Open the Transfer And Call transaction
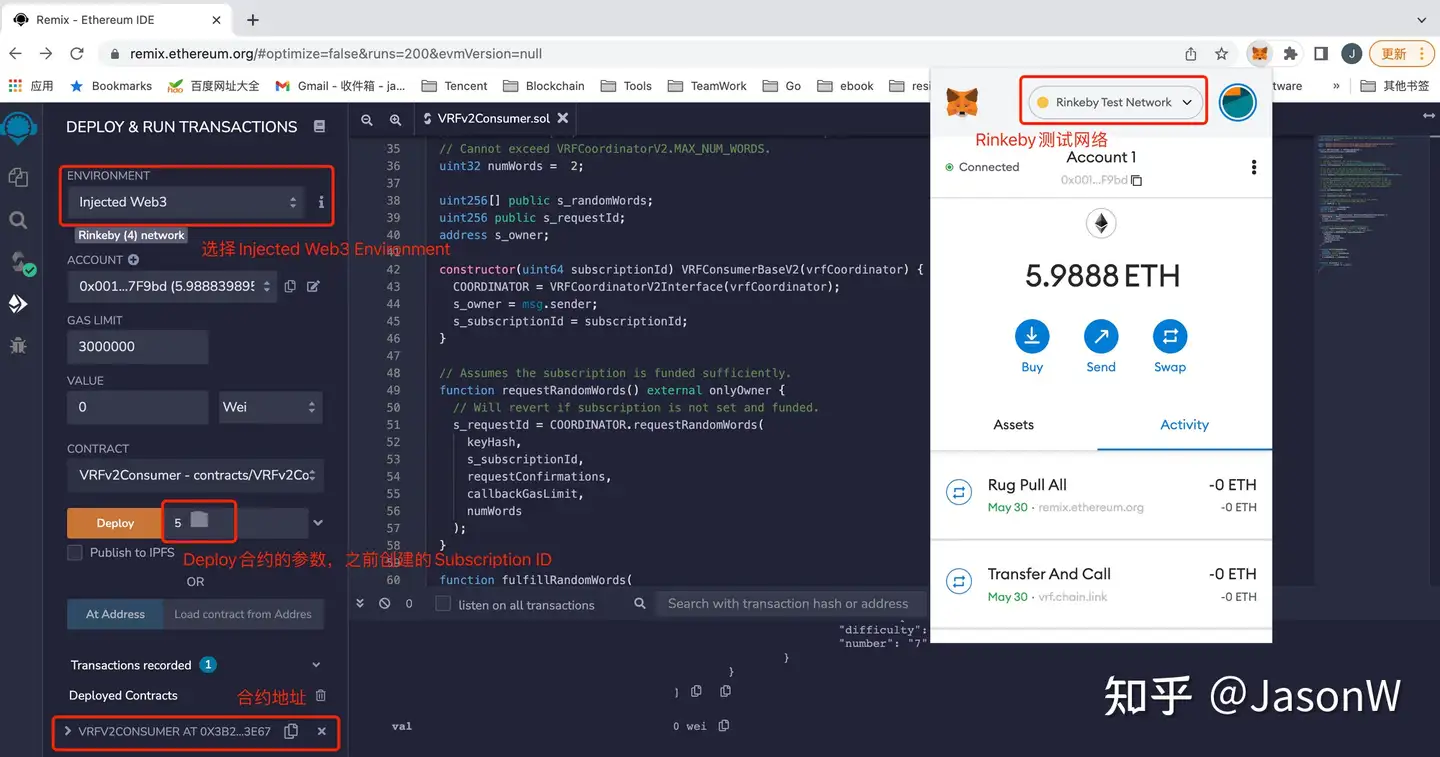The height and width of the screenshot is (757, 1440). click(x=1101, y=584)
